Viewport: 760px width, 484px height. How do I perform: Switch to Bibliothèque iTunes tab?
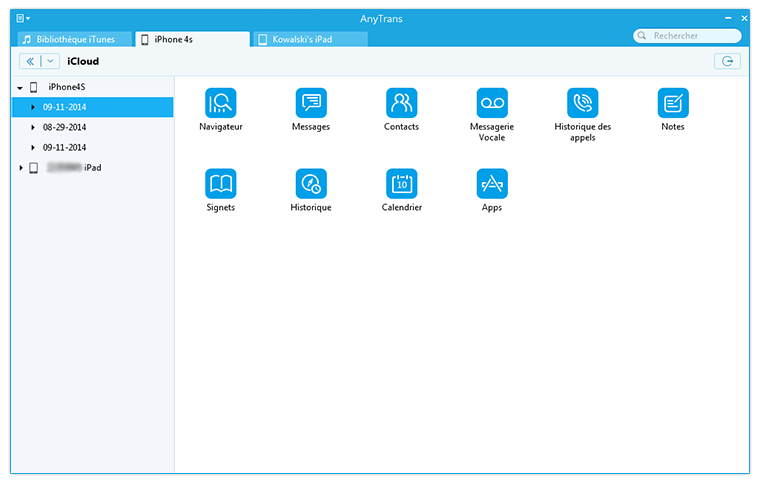tap(75, 39)
